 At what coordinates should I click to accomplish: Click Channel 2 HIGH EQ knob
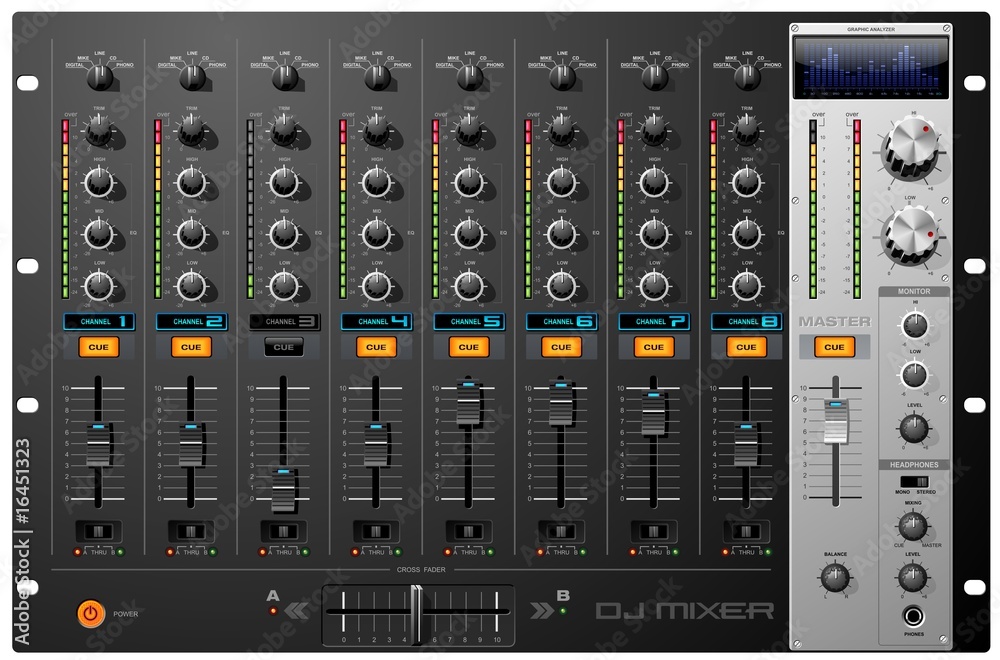click(x=191, y=182)
